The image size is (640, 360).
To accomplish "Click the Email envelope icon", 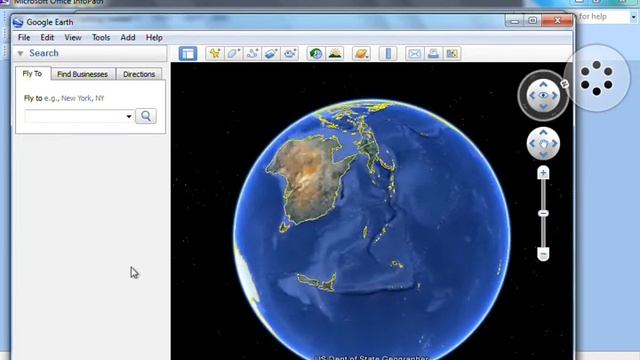I will [414, 53].
